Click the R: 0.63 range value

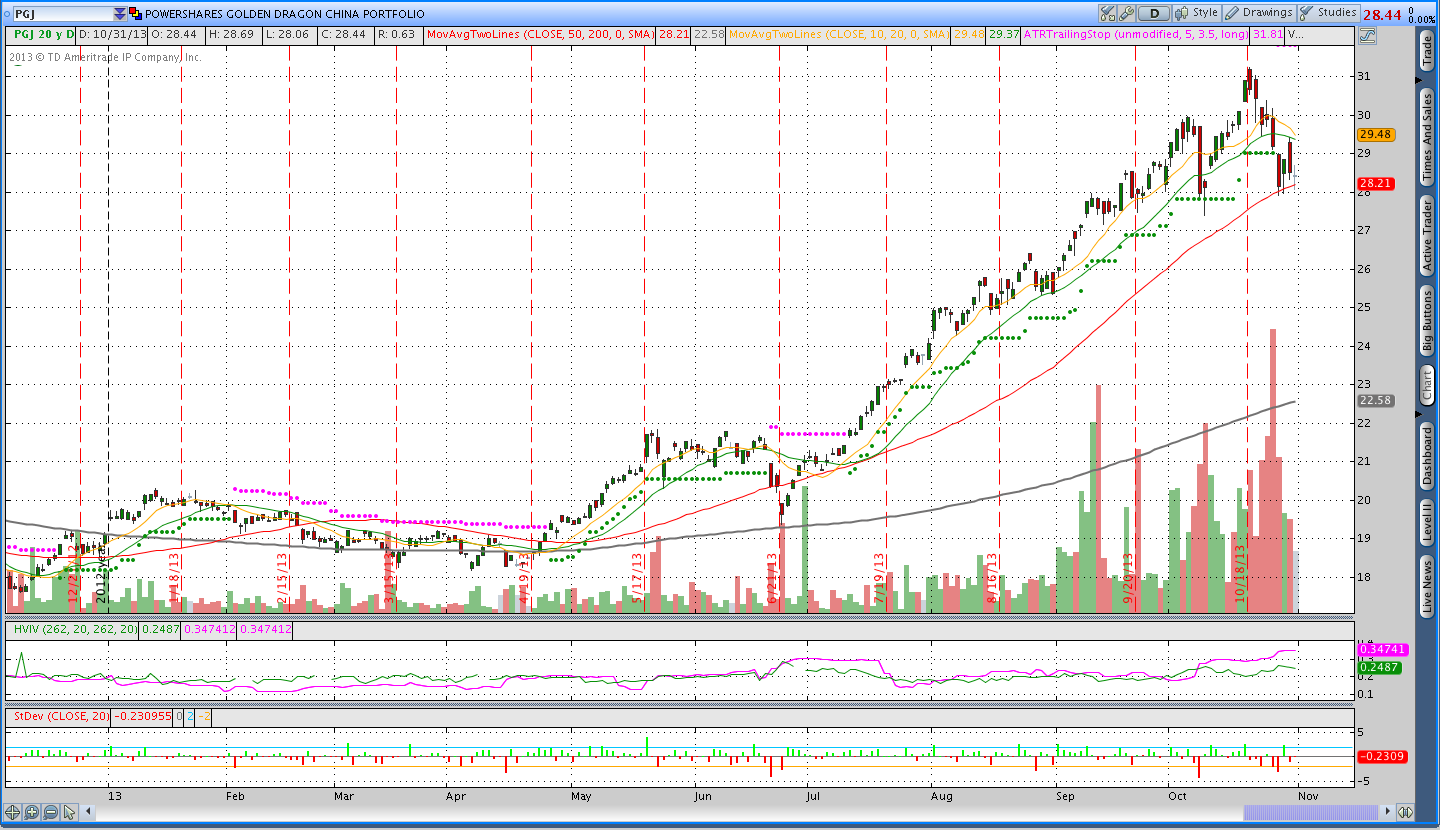[396, 34]
